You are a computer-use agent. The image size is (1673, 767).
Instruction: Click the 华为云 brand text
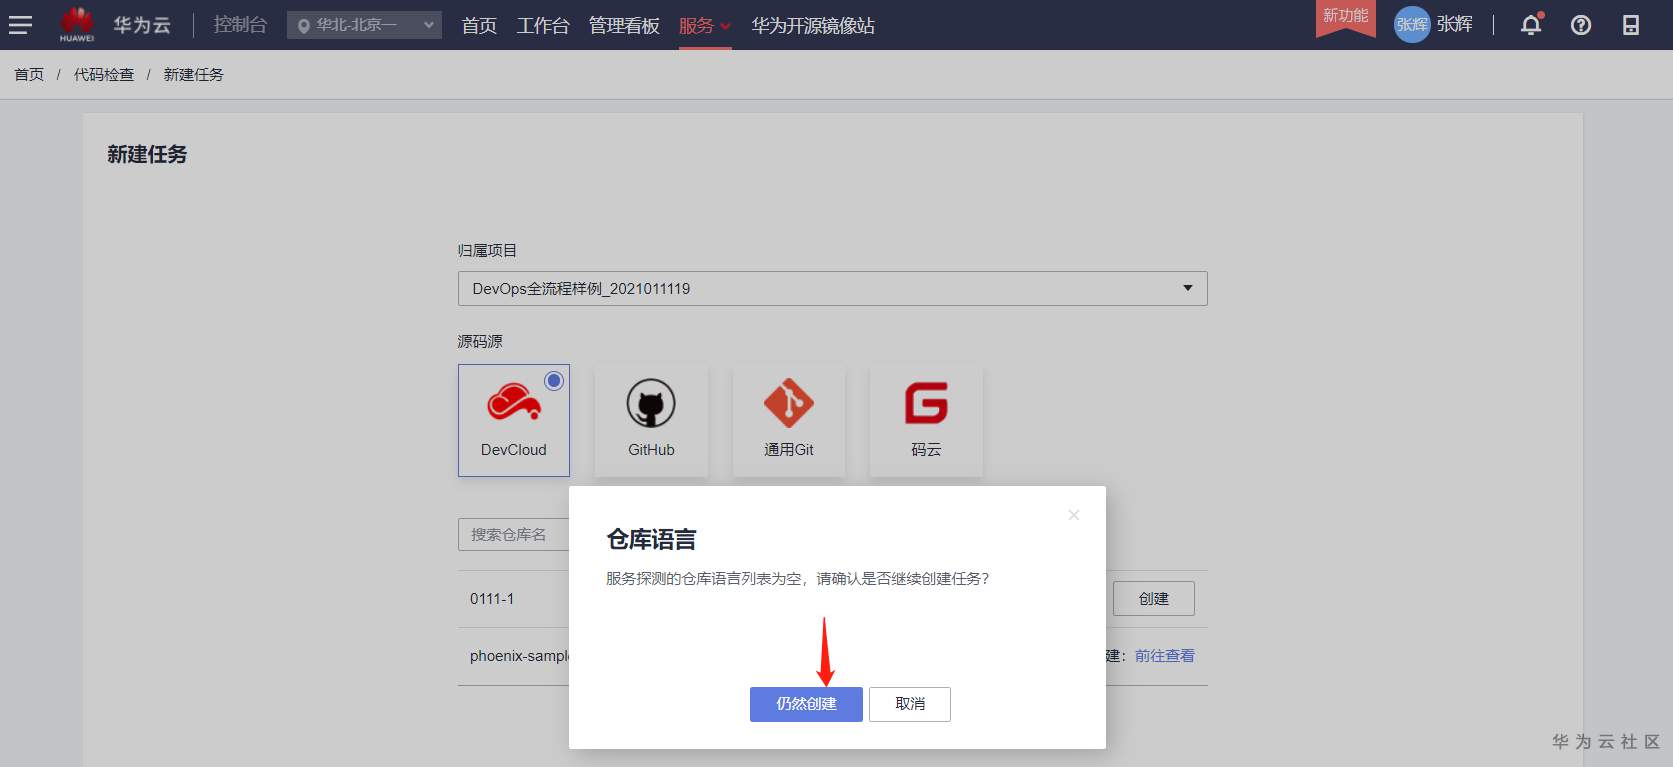coord(141,25)
